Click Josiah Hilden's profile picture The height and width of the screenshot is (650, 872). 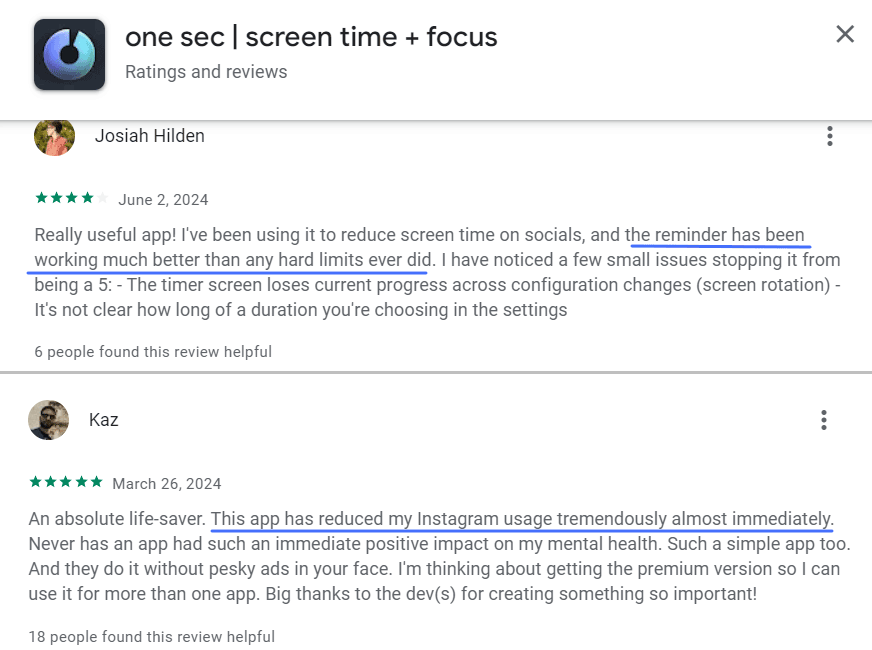54,136
